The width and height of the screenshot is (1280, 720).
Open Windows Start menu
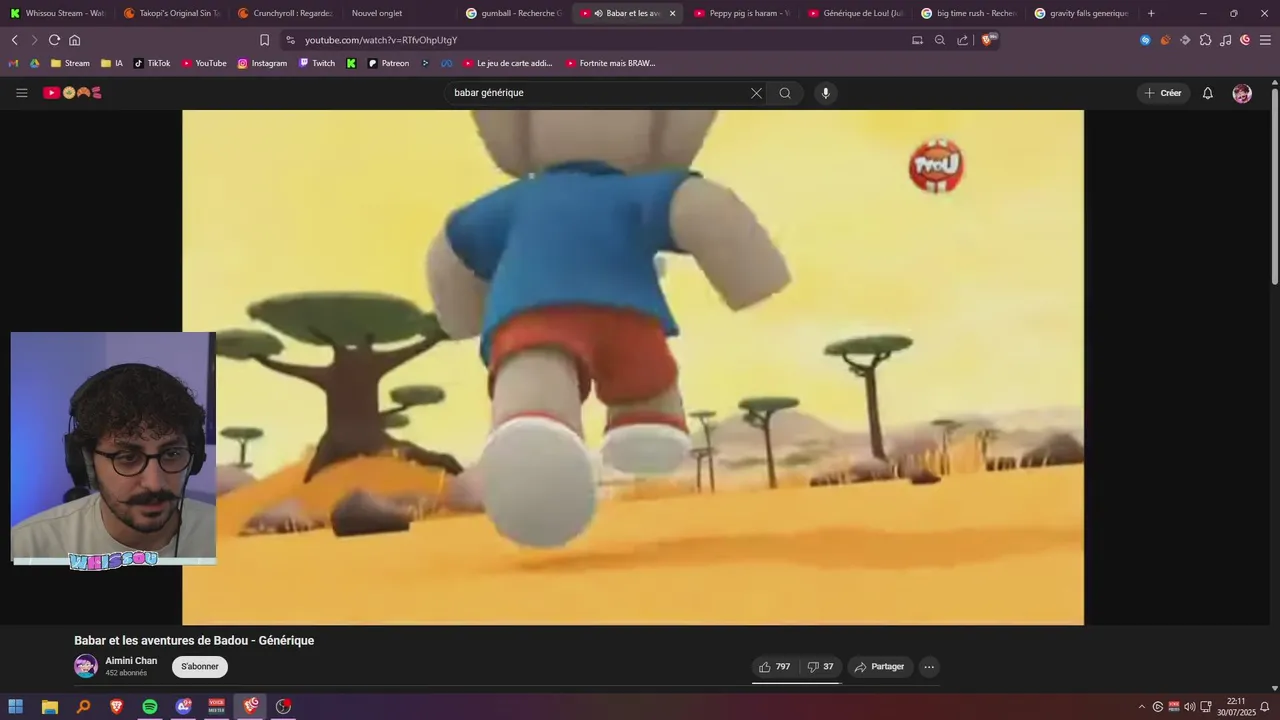(15, 706)
